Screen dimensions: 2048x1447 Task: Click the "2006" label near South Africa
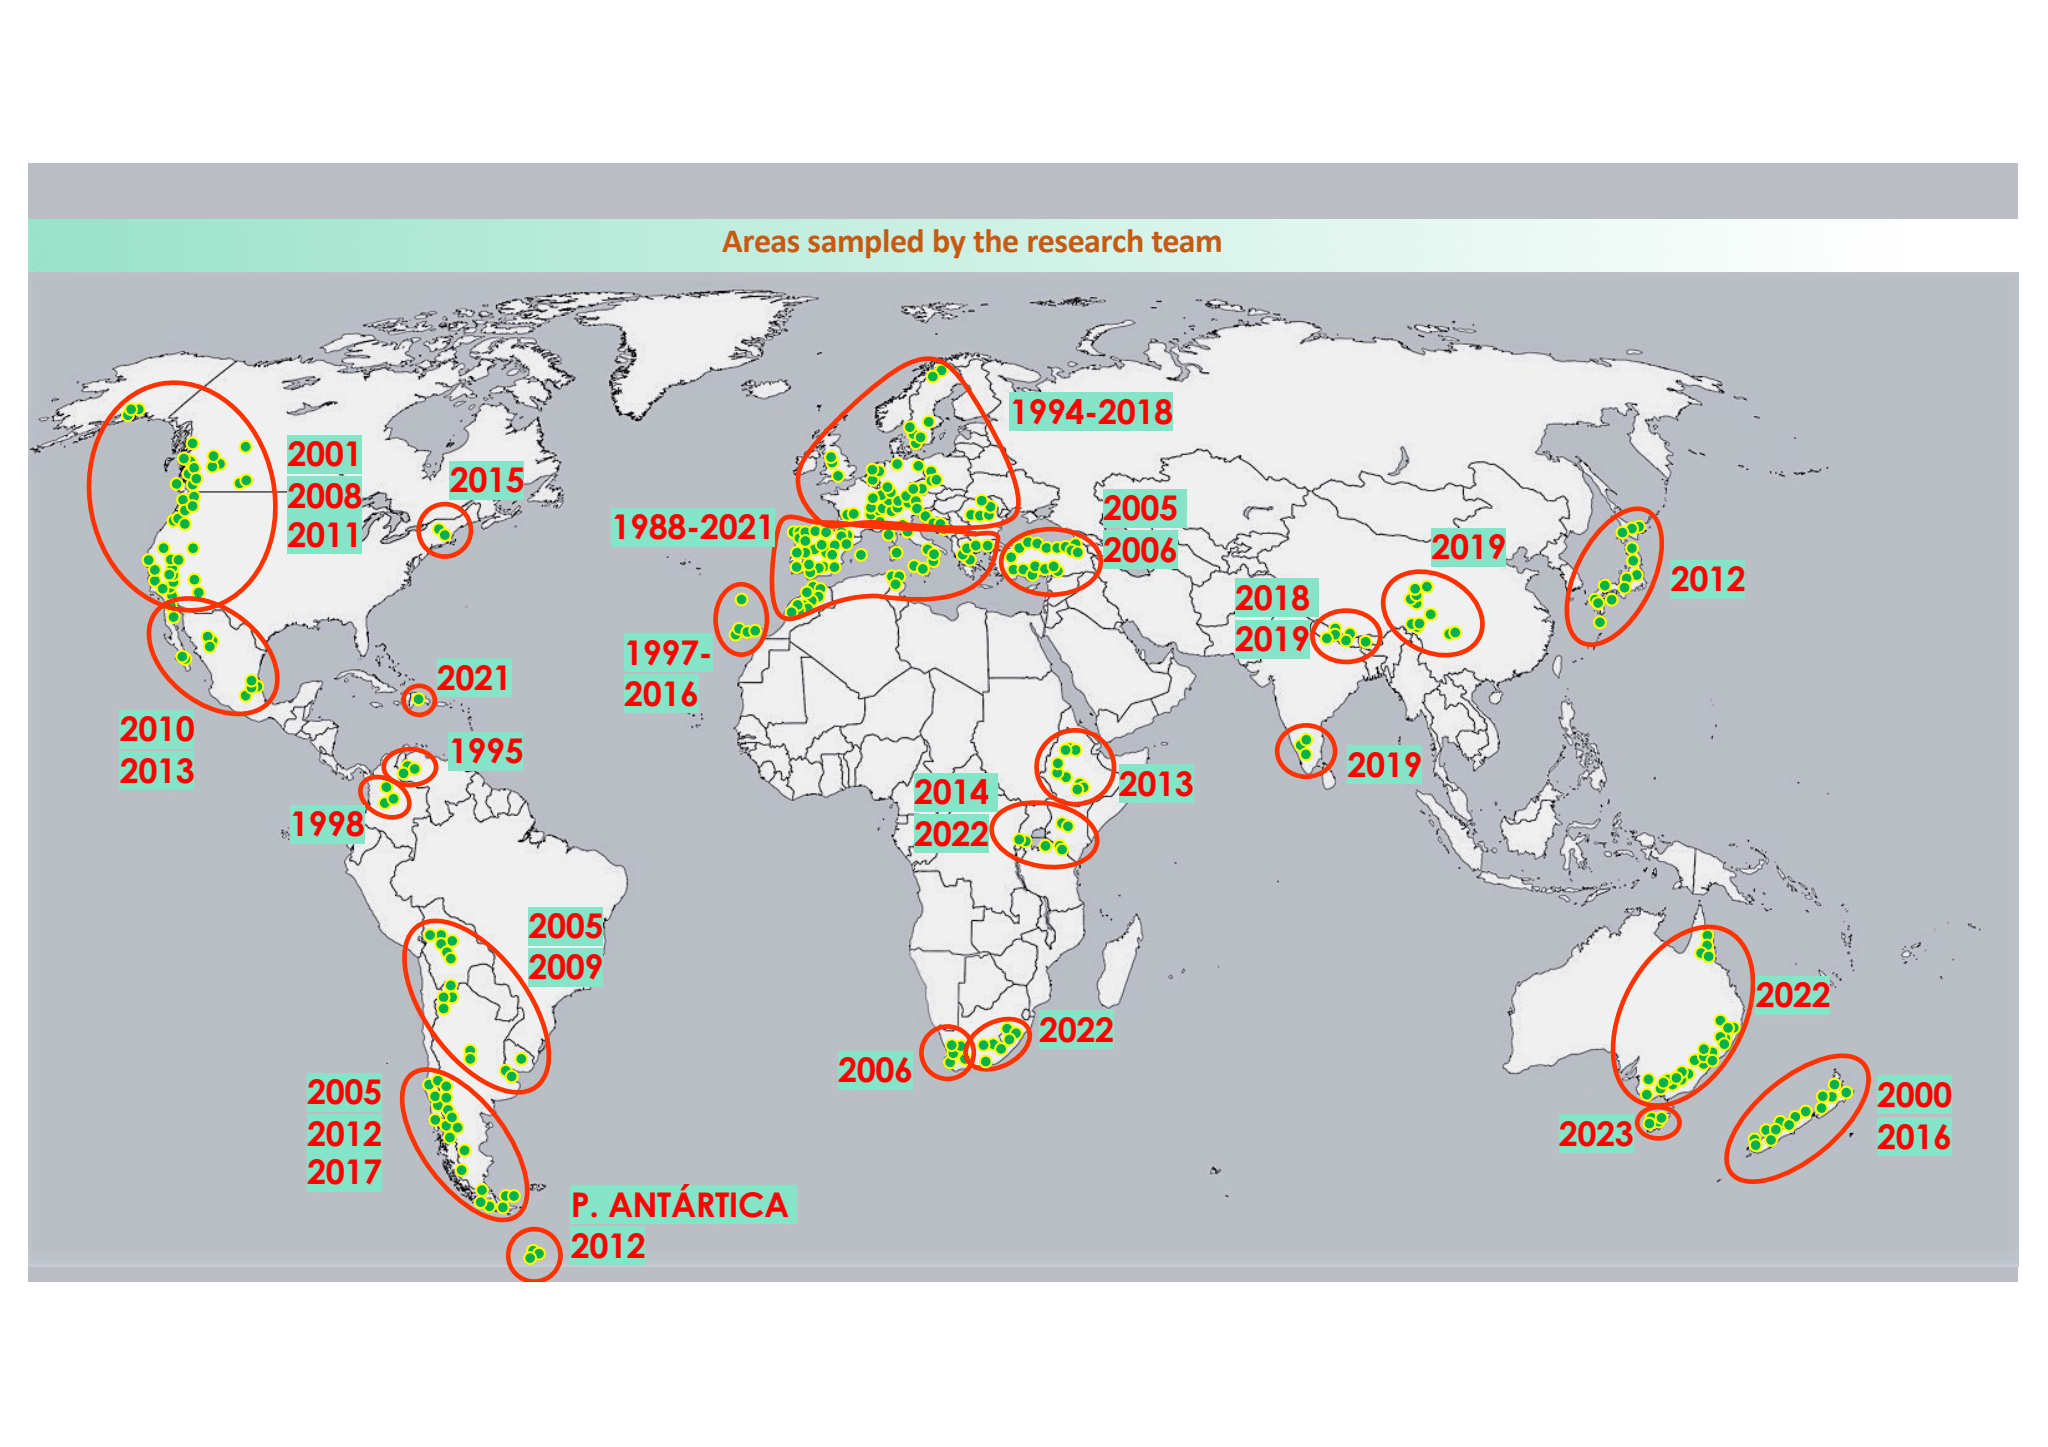(875, 1070)
